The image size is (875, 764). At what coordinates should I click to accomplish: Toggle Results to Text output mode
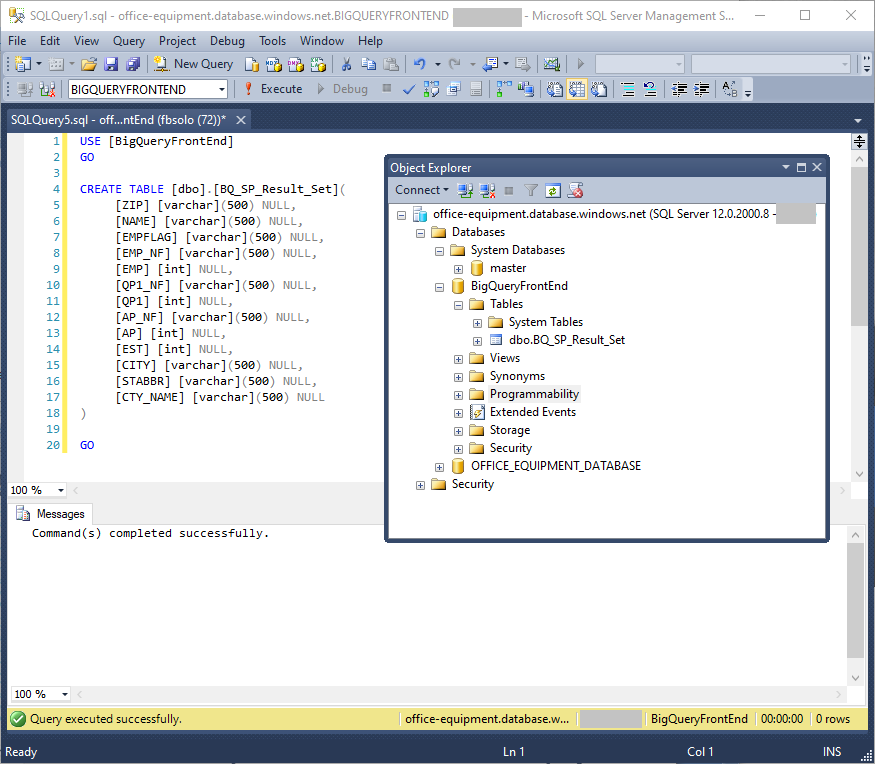(x=555, y=89)
